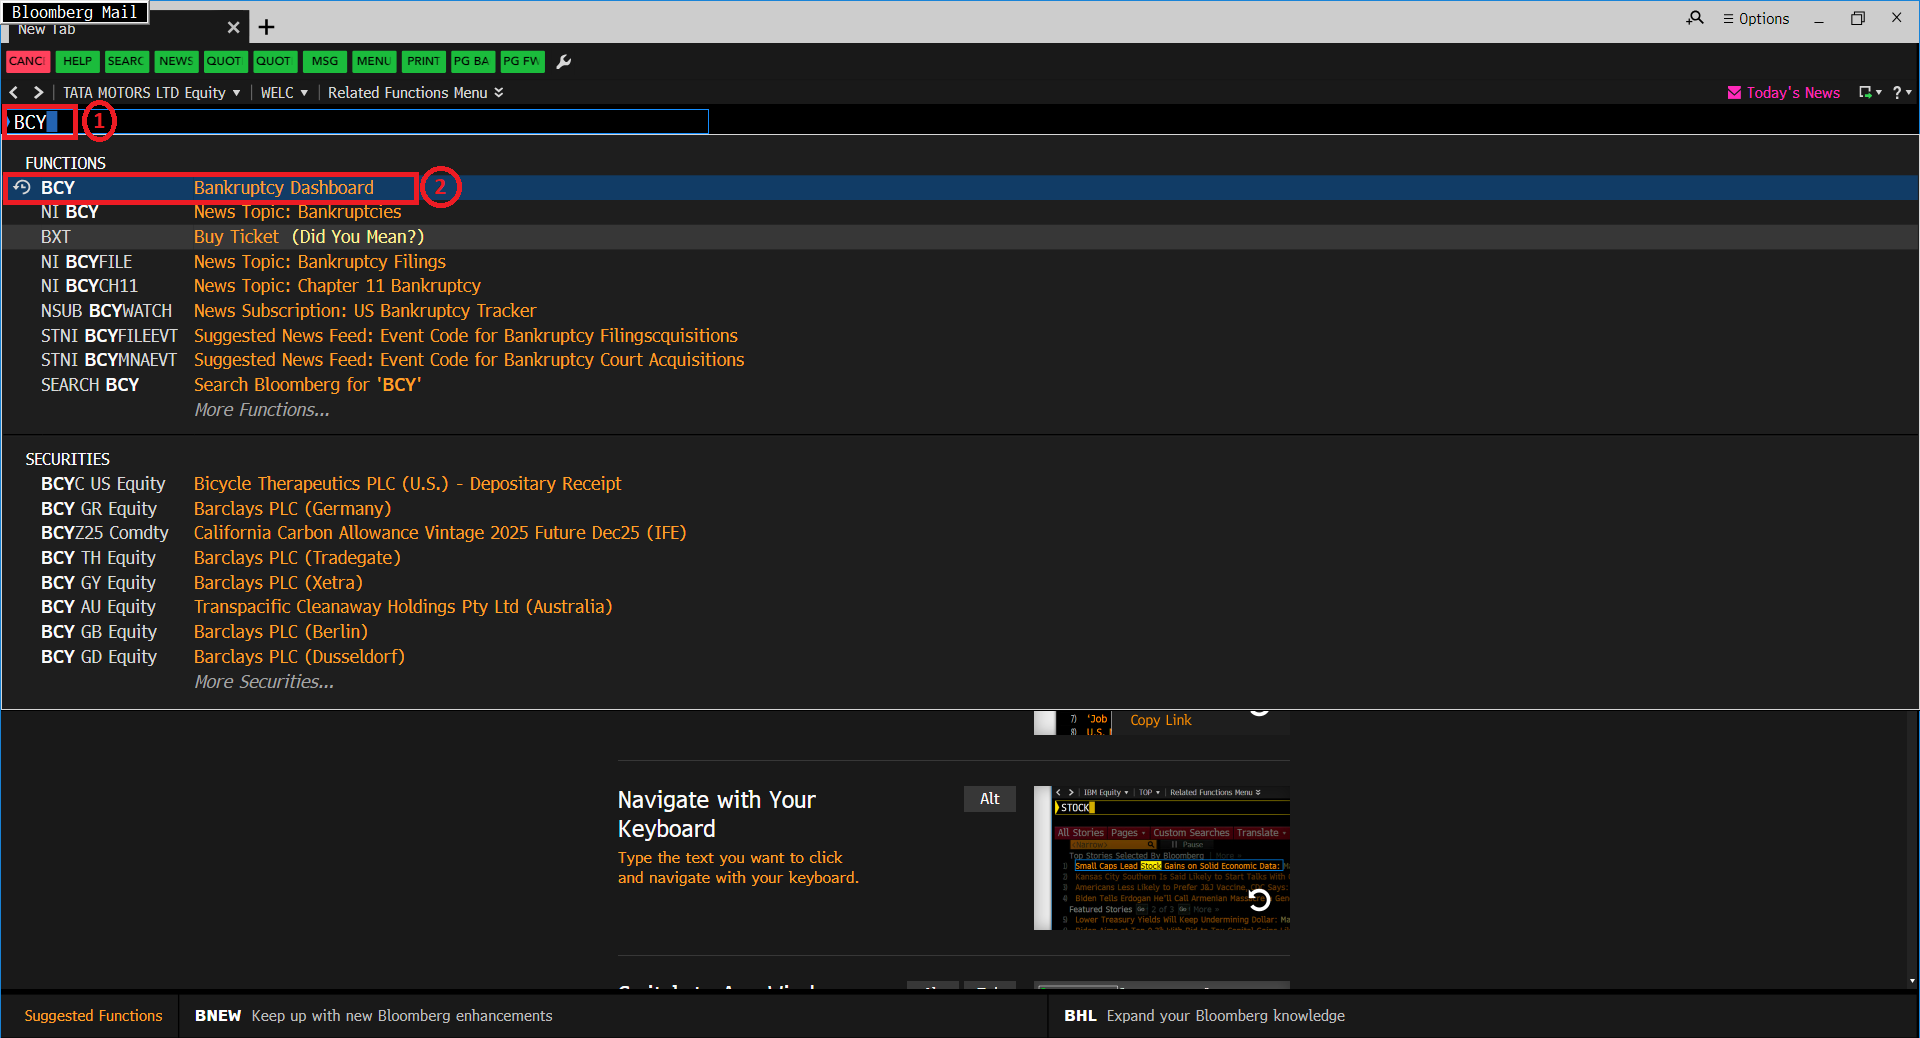
Task: Open the question mark help dropdown
Action: click(1901, 92)
